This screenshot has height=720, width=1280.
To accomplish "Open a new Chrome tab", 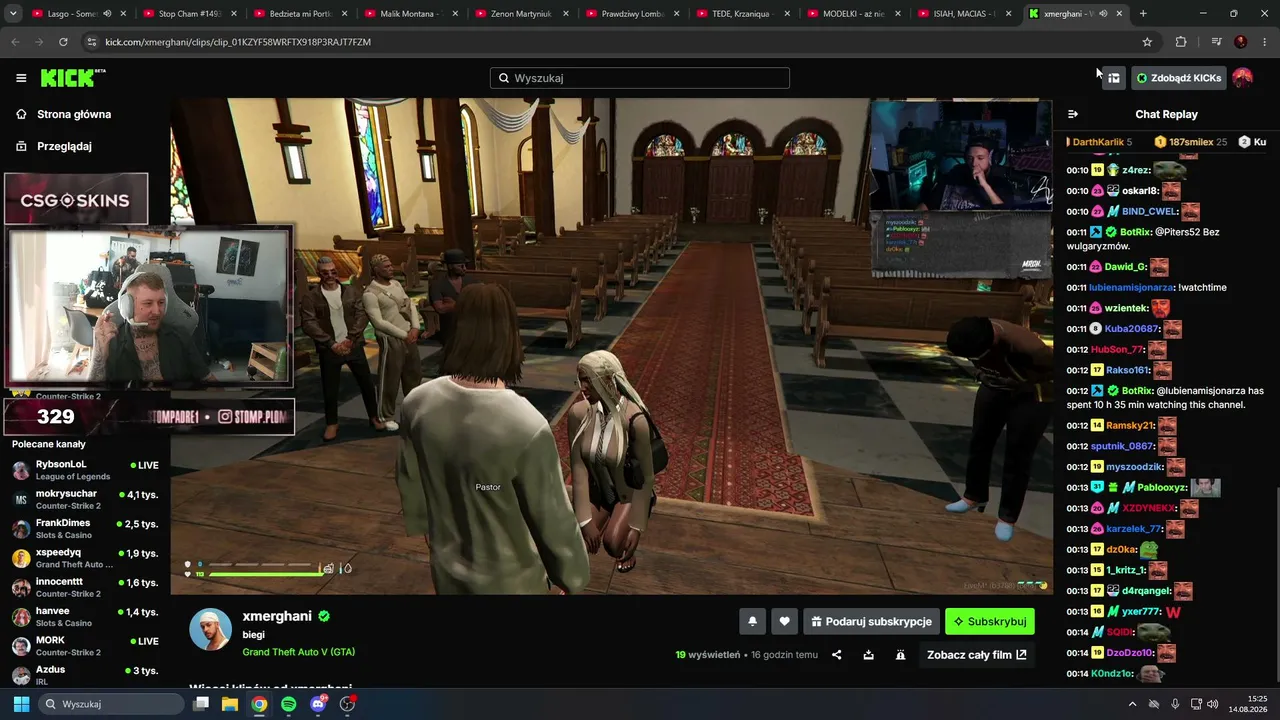I will [x=1143, y=14].
